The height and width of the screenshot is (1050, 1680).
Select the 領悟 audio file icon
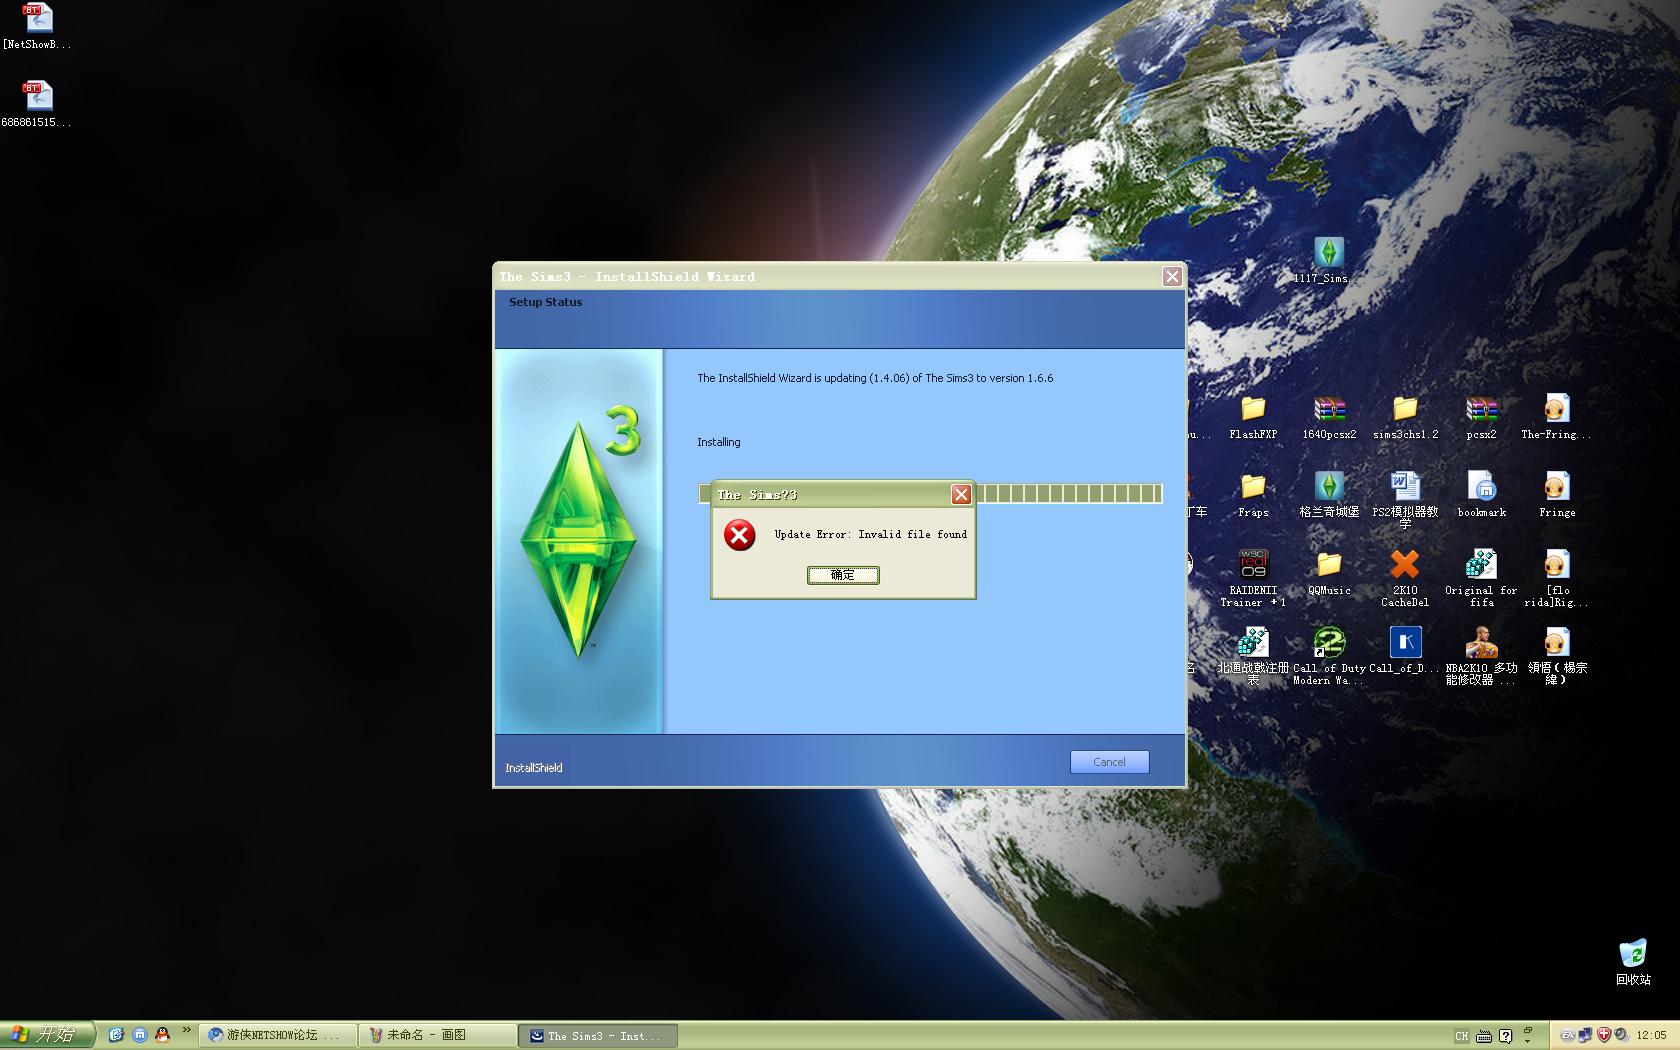click(x=1557, y=656)
